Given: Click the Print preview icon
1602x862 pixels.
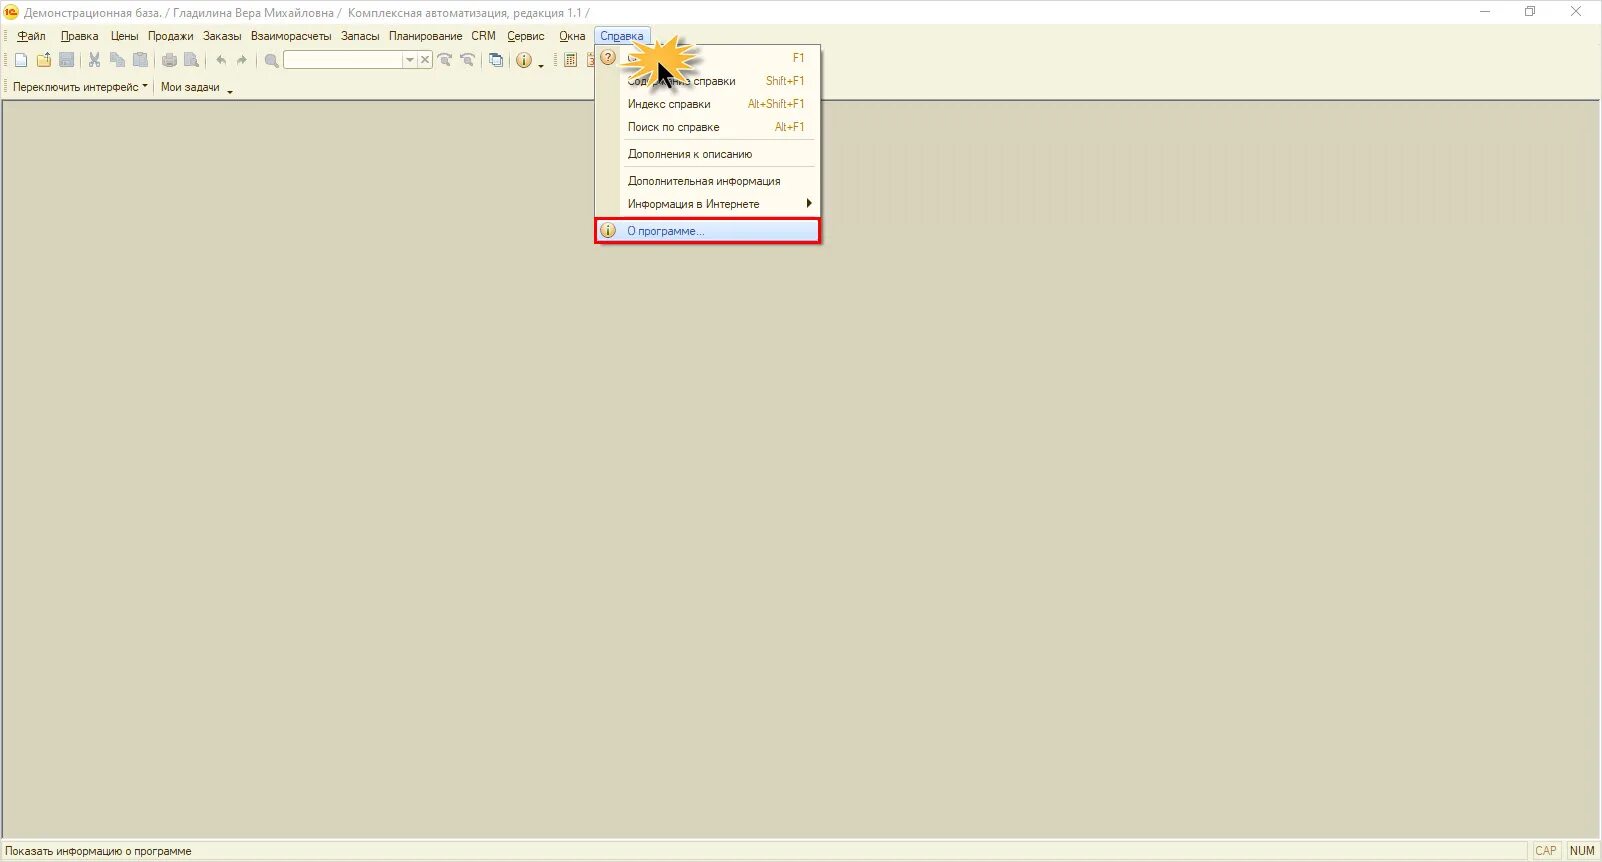Looking at the screenshot, I should (x=191, y=60).
